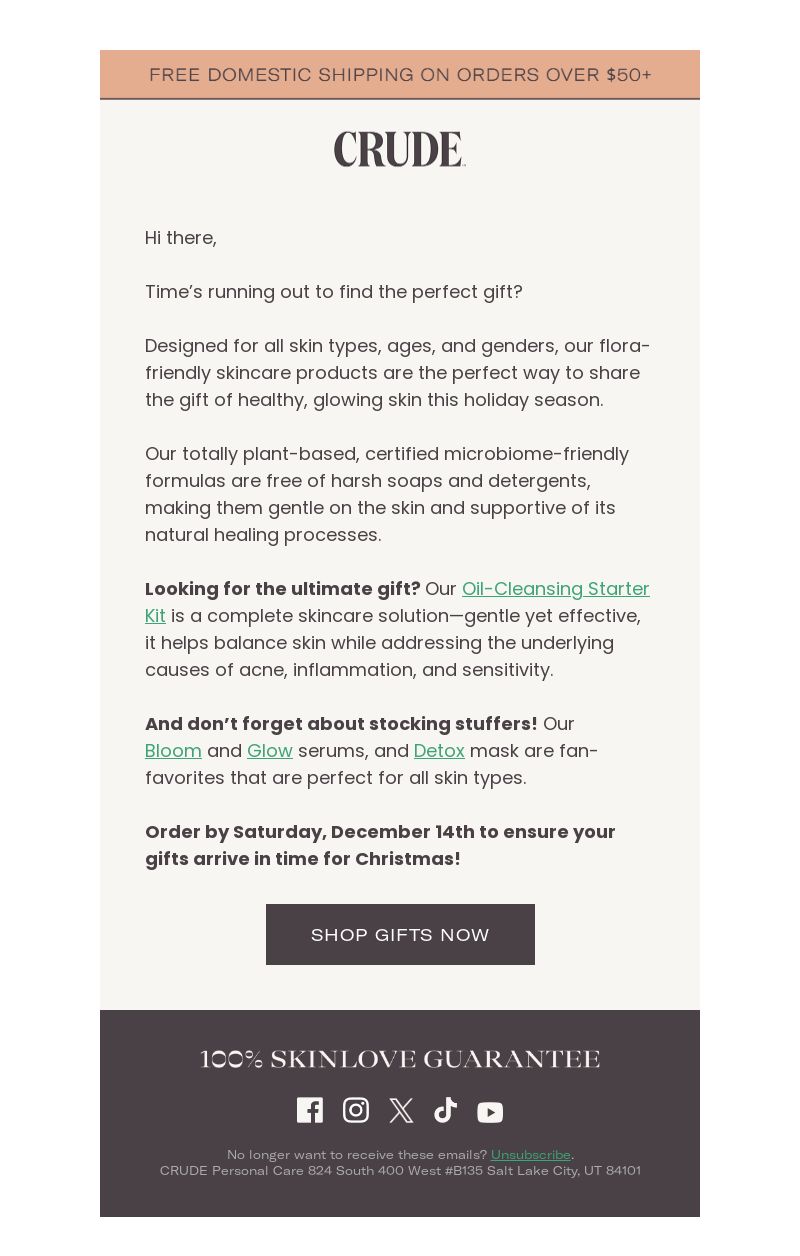800x1256 pixels.
Task: Follow the Glow serum link
Action: 270,751
